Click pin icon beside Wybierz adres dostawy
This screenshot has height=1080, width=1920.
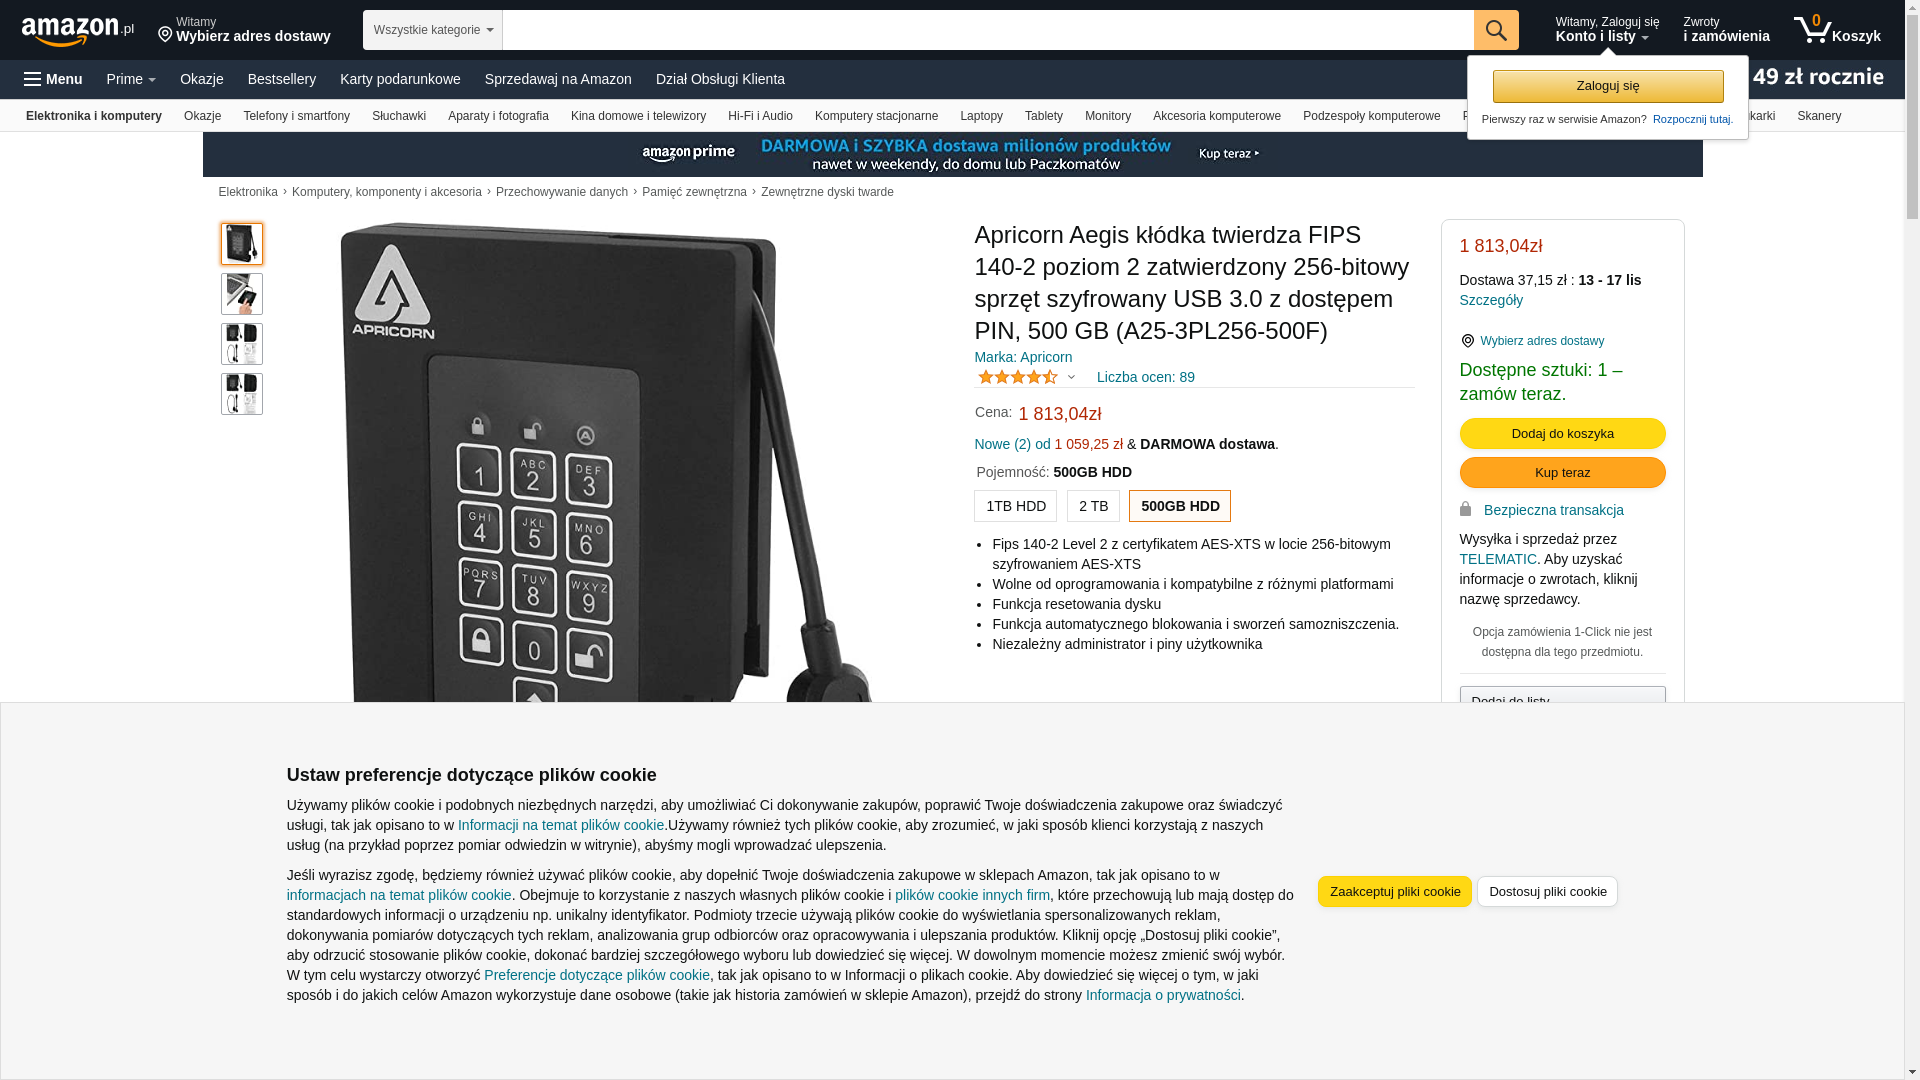point(1467,341)
